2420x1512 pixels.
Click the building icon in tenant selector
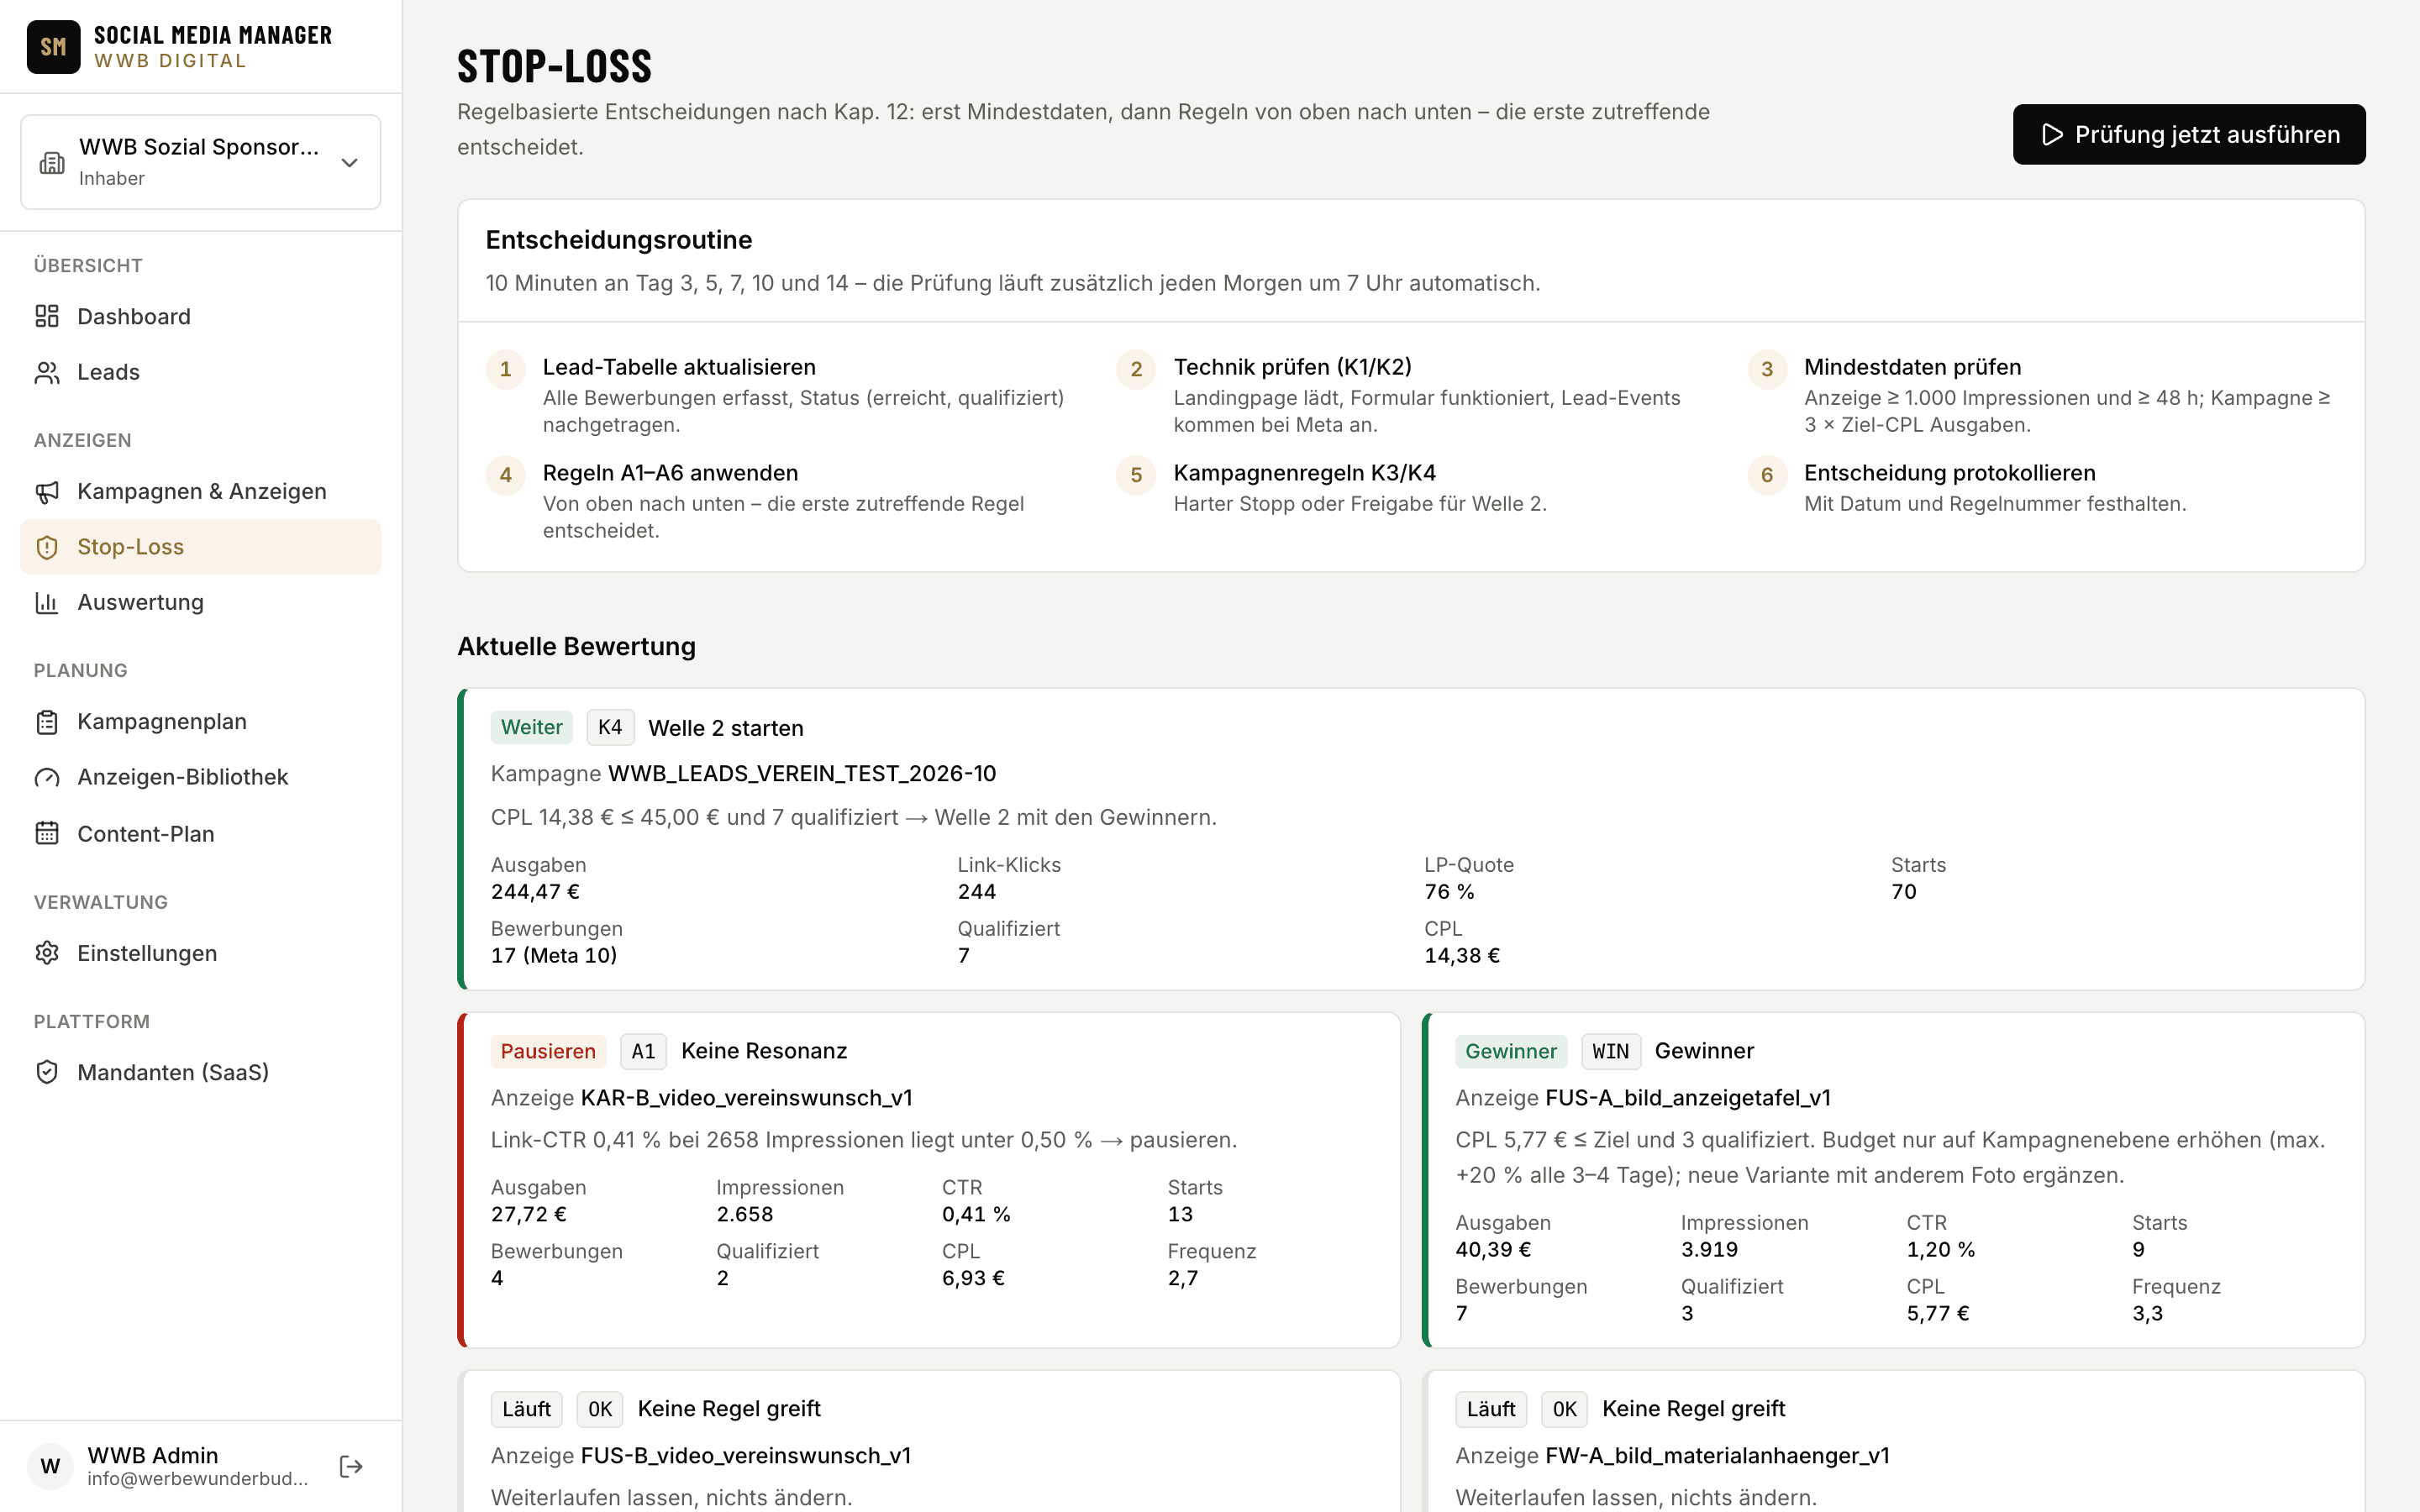[x=52, y=162]
